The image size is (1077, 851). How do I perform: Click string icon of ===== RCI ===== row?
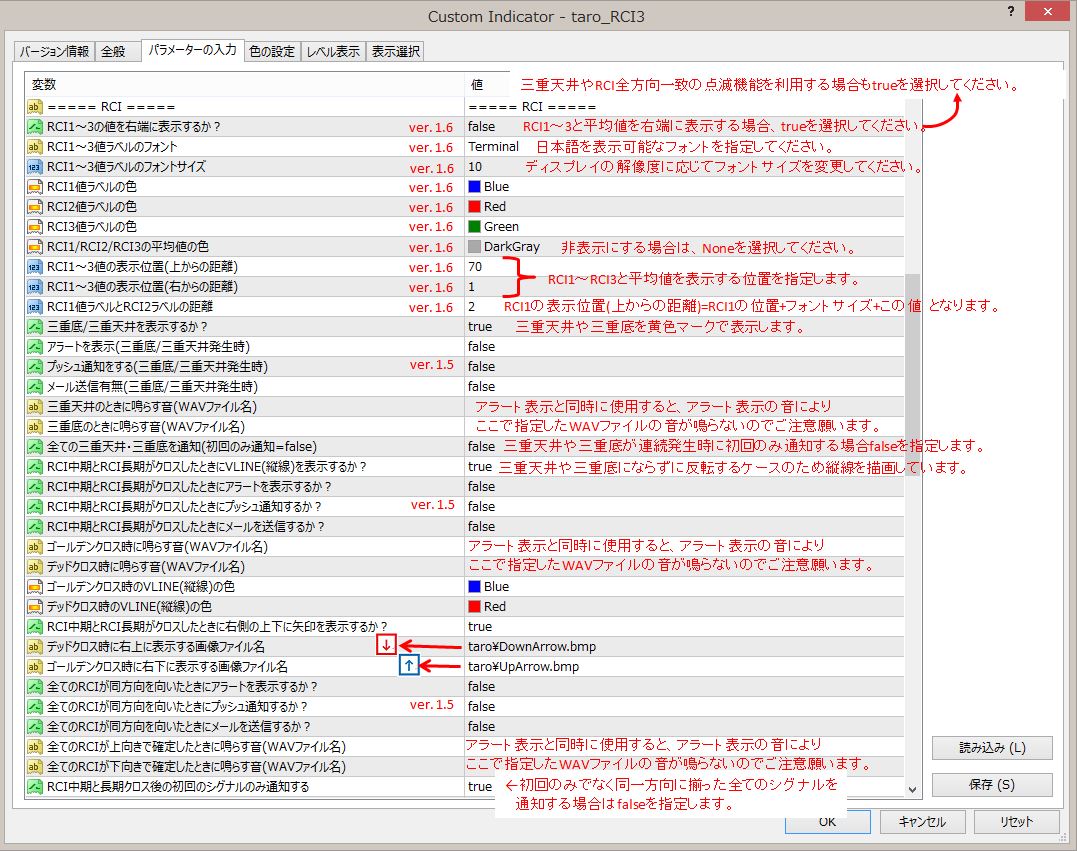(x=34, y=107)
